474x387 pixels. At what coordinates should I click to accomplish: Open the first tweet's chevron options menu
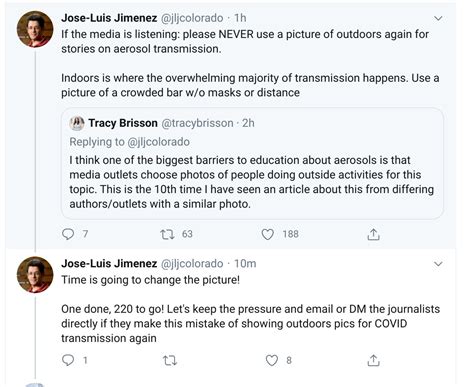coord(438,18)
